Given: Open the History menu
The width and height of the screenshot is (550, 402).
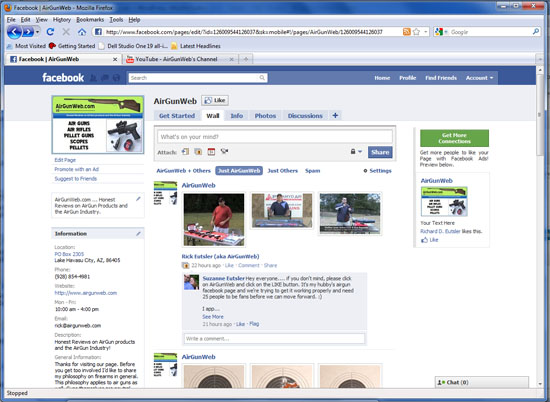Looking at the screenshot, I should 62,20.
